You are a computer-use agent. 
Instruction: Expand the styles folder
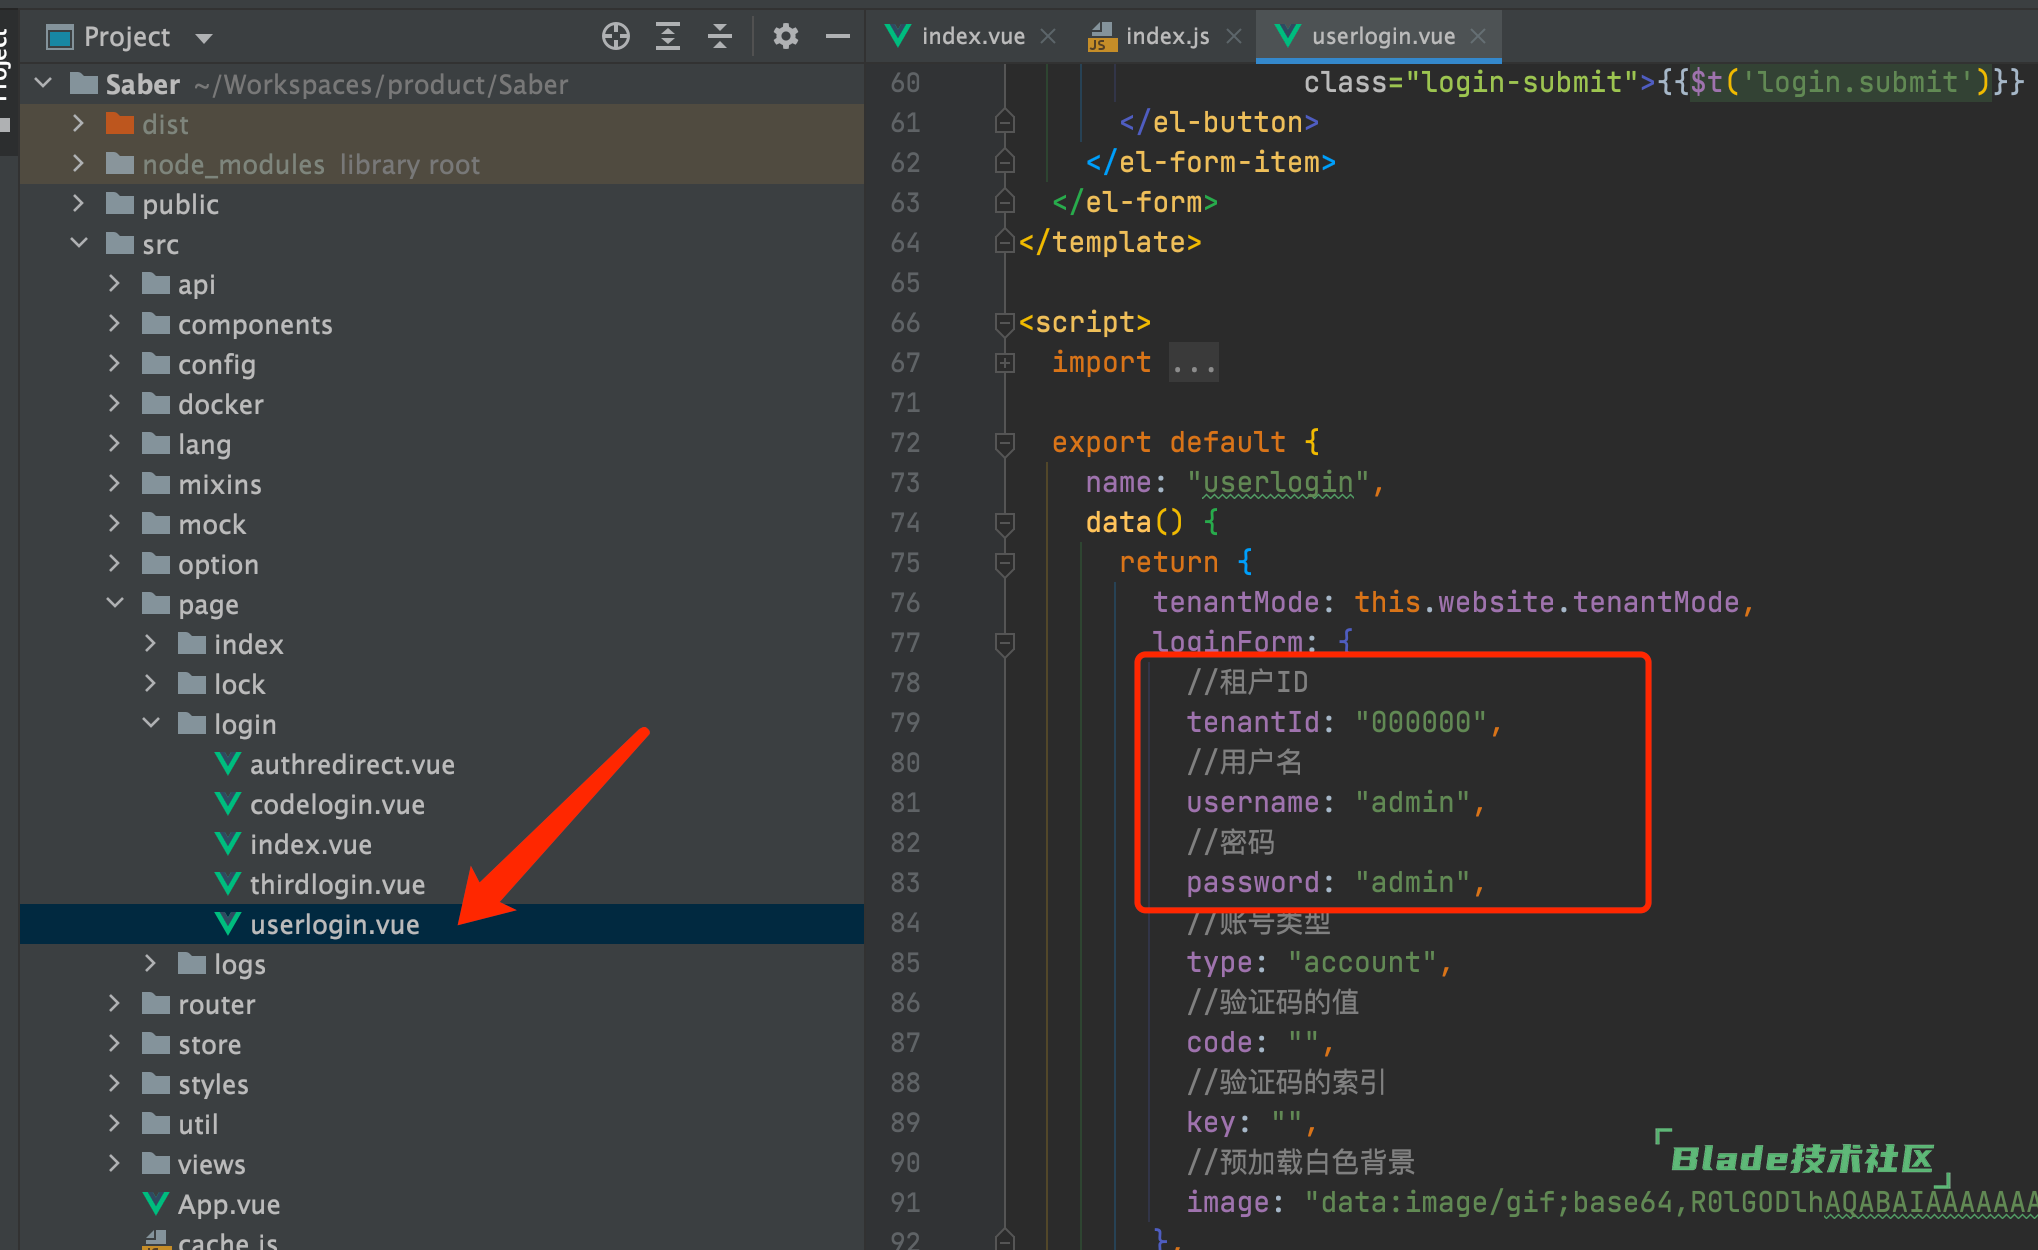point(114,1083)
